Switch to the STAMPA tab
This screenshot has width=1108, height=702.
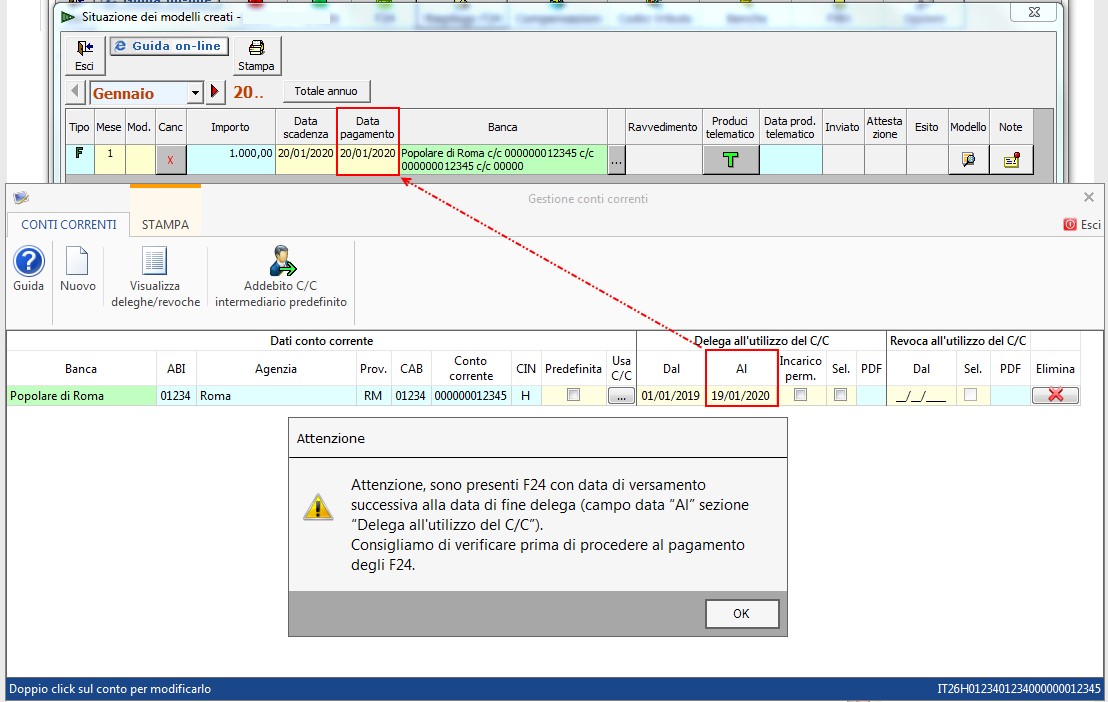click(x=165, y=225)
